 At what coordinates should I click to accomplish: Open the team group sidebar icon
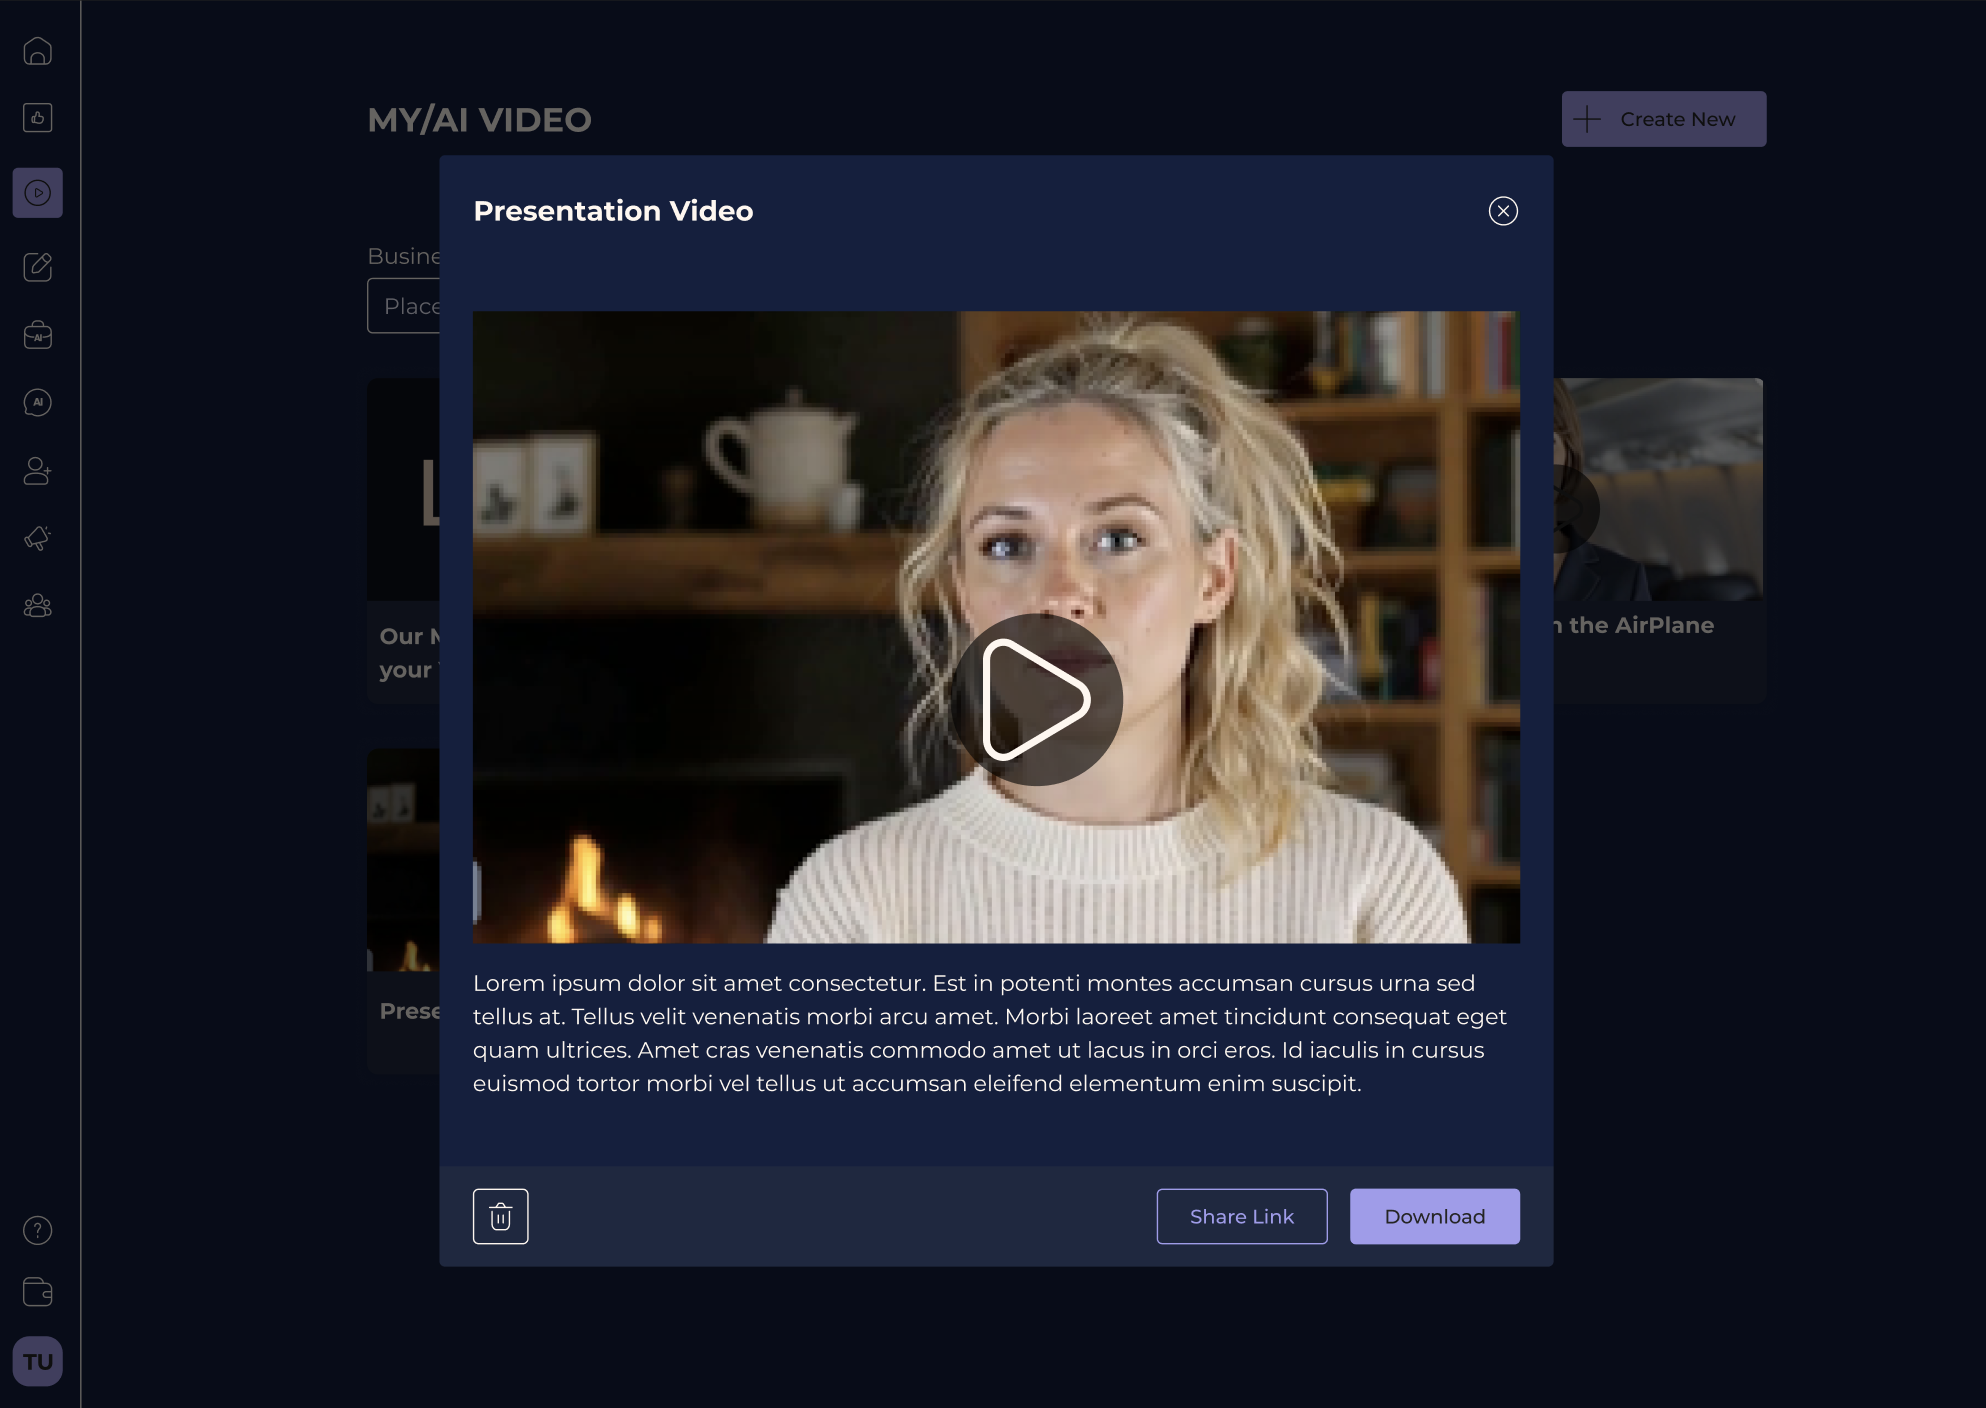tap(38, 606)
